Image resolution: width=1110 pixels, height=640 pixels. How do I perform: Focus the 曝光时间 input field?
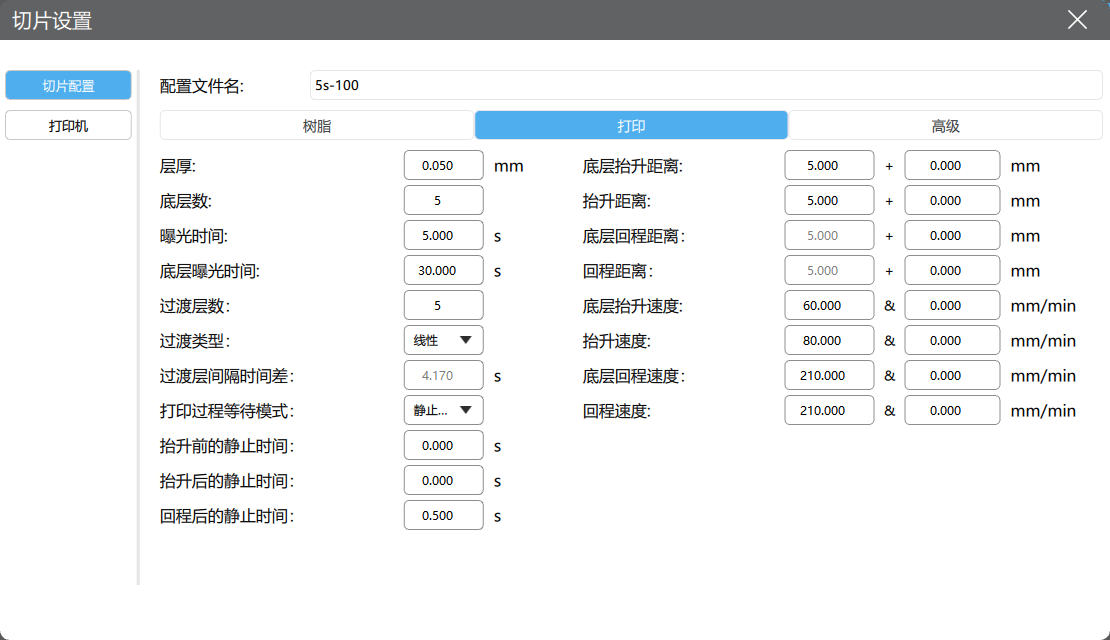(x=443, y=236)
